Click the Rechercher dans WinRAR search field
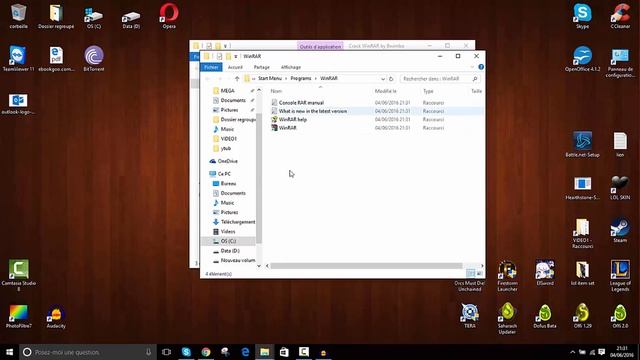 [440, 79]
